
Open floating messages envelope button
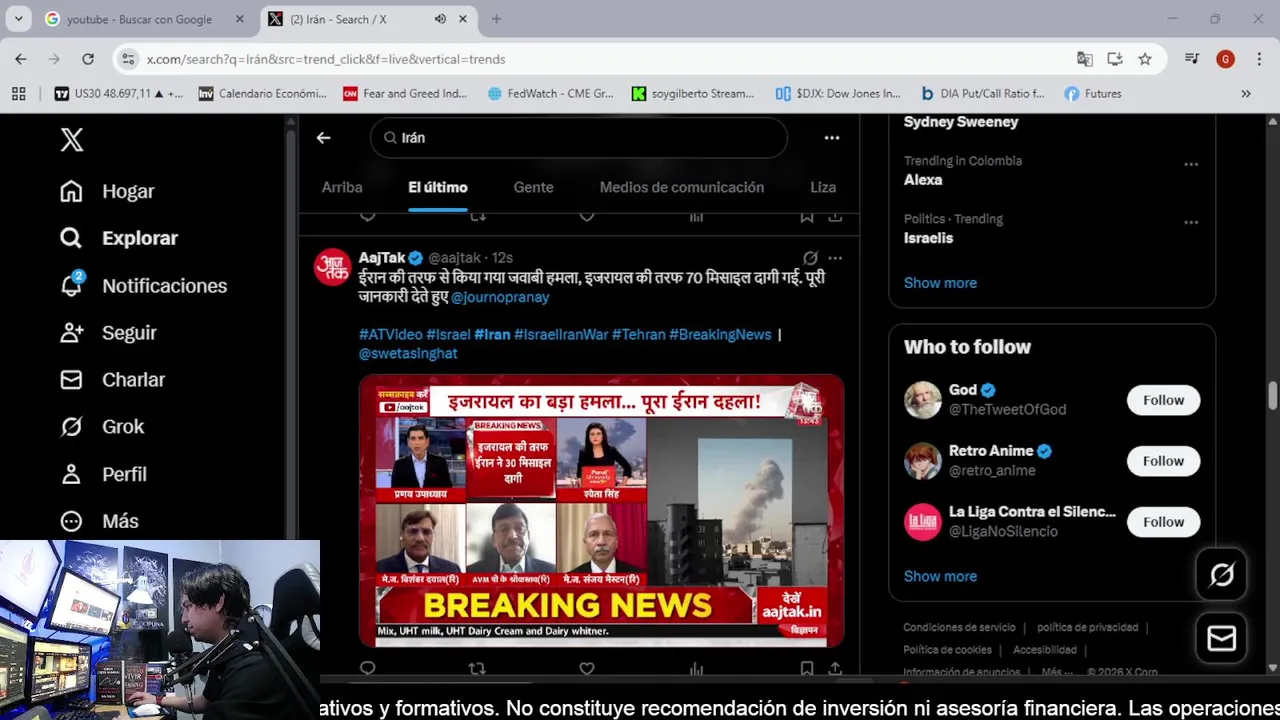point(1222,638)
